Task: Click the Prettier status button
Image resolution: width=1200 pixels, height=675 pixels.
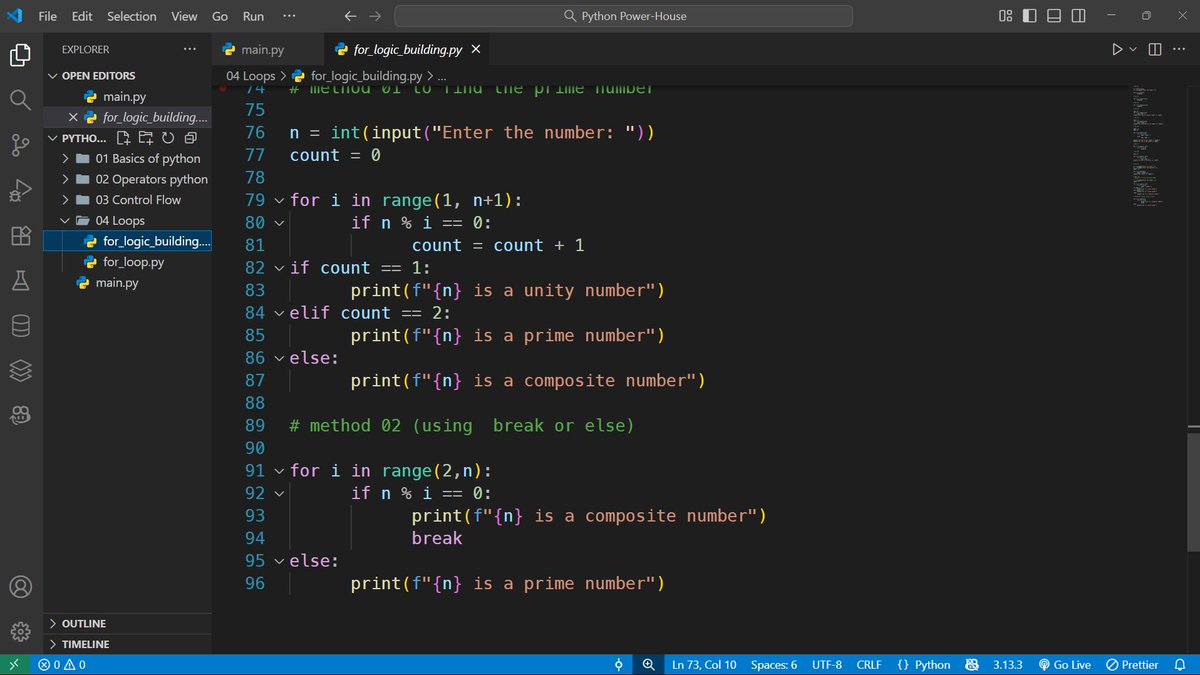Action: coord(1132,664)
